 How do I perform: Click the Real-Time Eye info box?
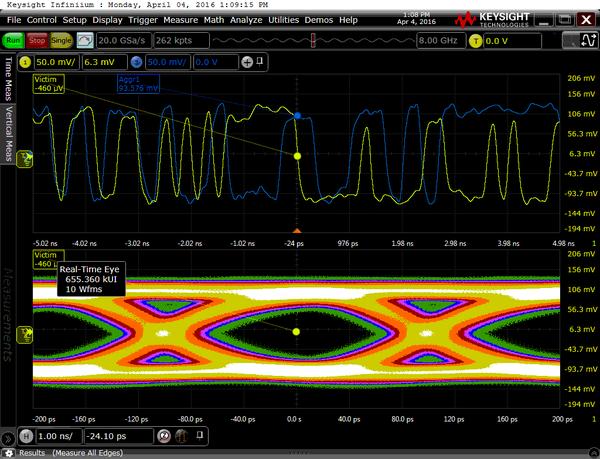point(91,279)
